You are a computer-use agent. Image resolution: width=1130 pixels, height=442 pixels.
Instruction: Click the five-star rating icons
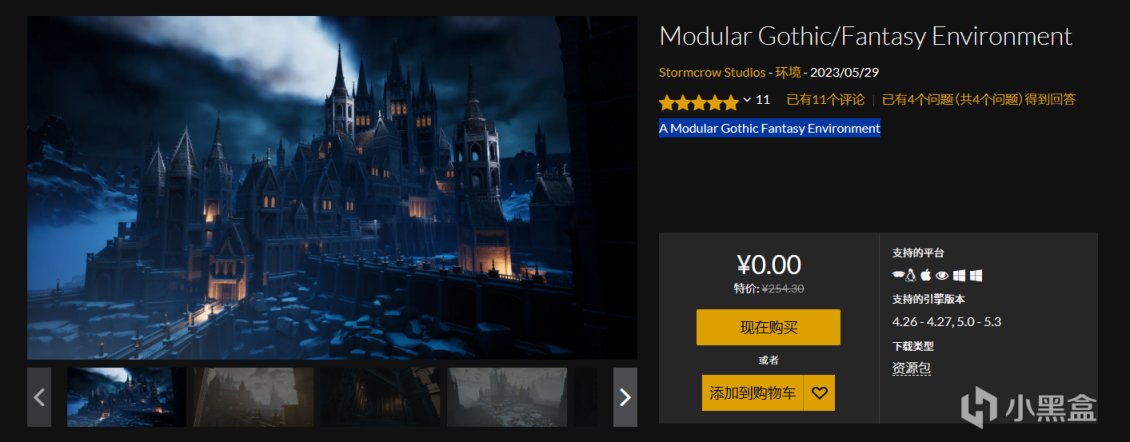pos(698,102)
